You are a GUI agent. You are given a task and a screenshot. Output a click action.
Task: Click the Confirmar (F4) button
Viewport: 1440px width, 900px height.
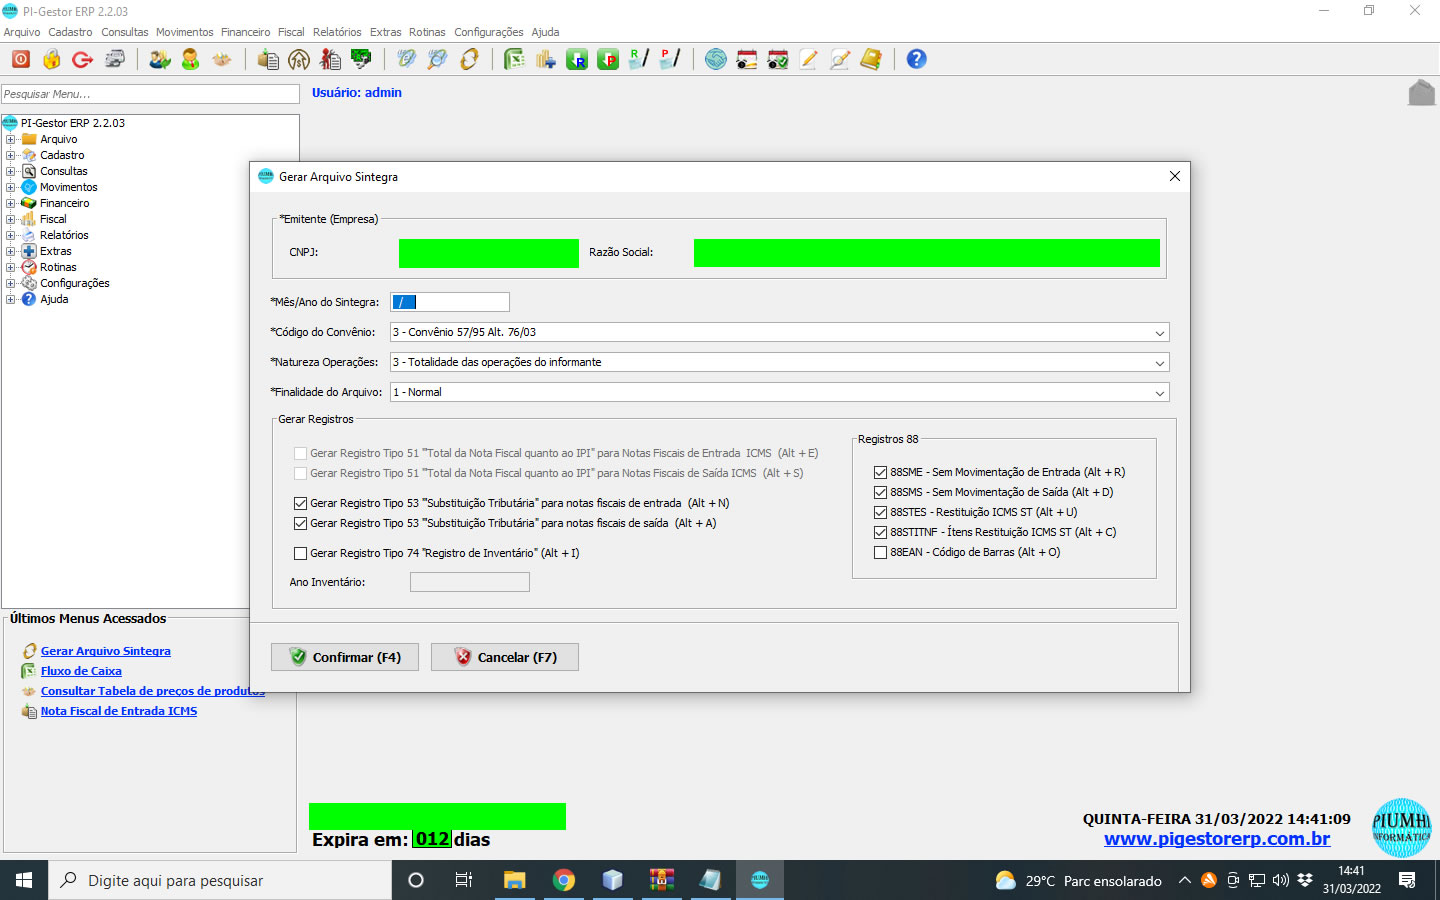[x=345, y=657]
